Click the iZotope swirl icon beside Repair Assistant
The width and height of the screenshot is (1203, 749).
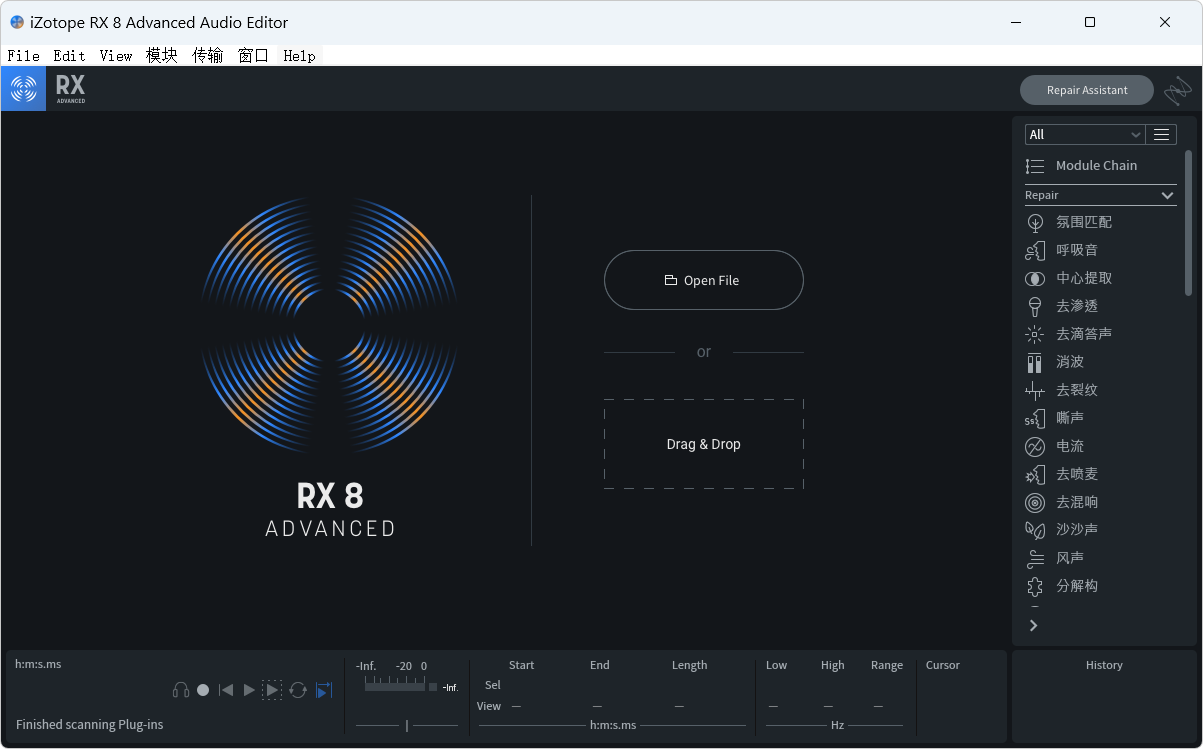(x=1177, y=91)
